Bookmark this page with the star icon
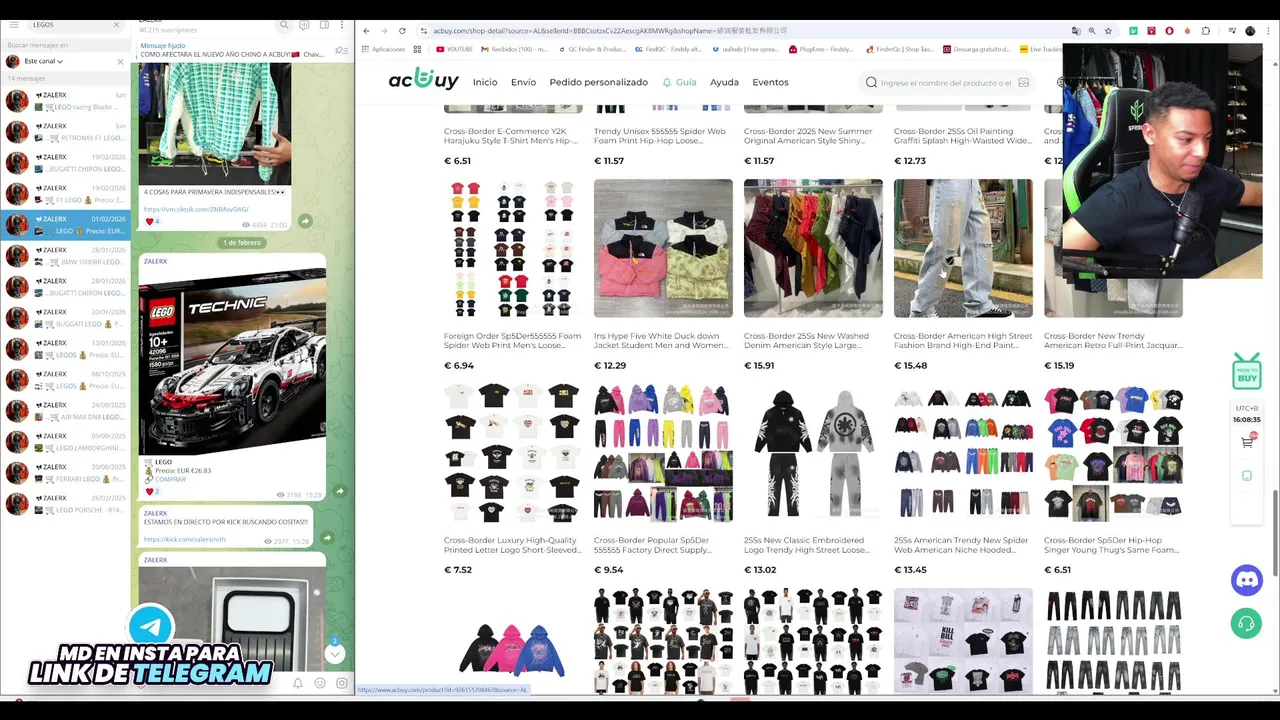 1108,31
